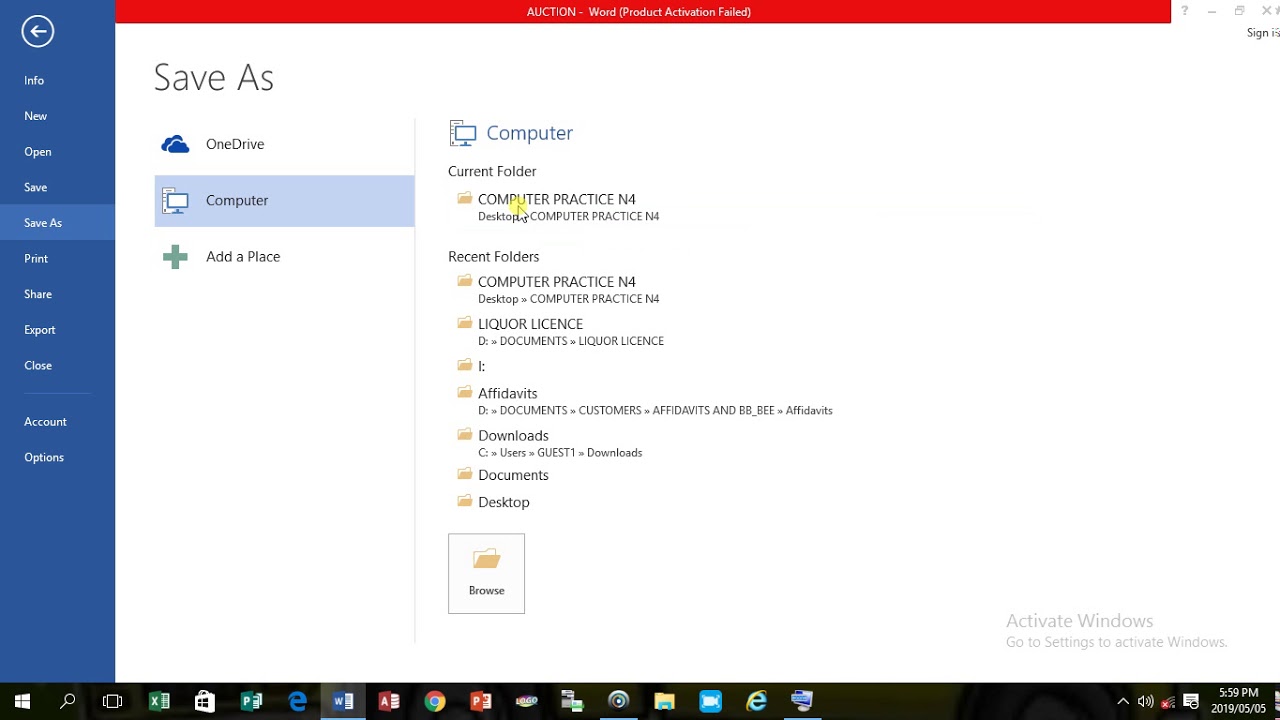This screenshot has height=720, width=1280.
Task: Click the Word Help question mark
Action: pyautogui.click(x=1185, y=11)
